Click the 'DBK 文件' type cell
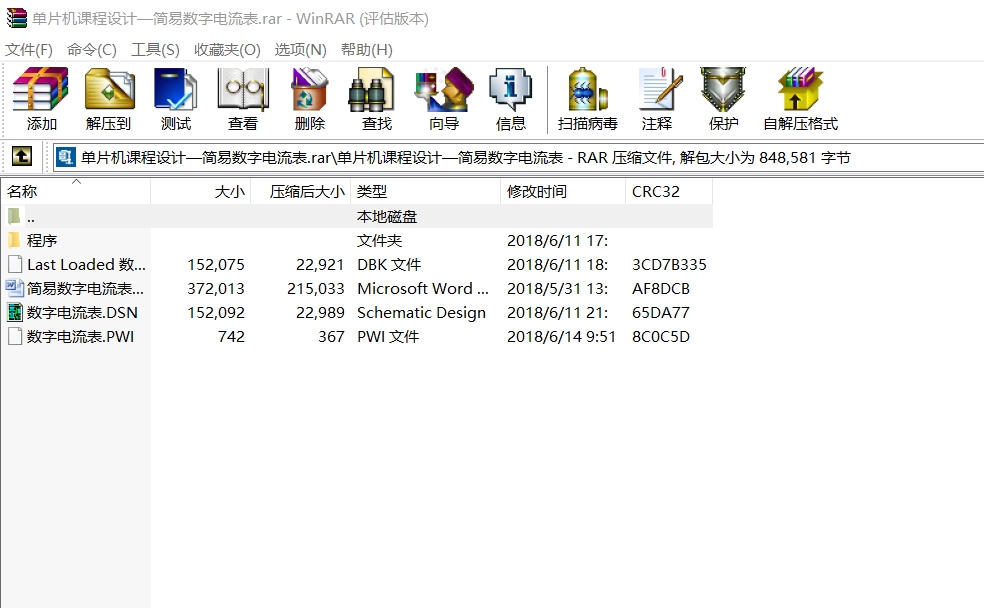 point(389,264)
